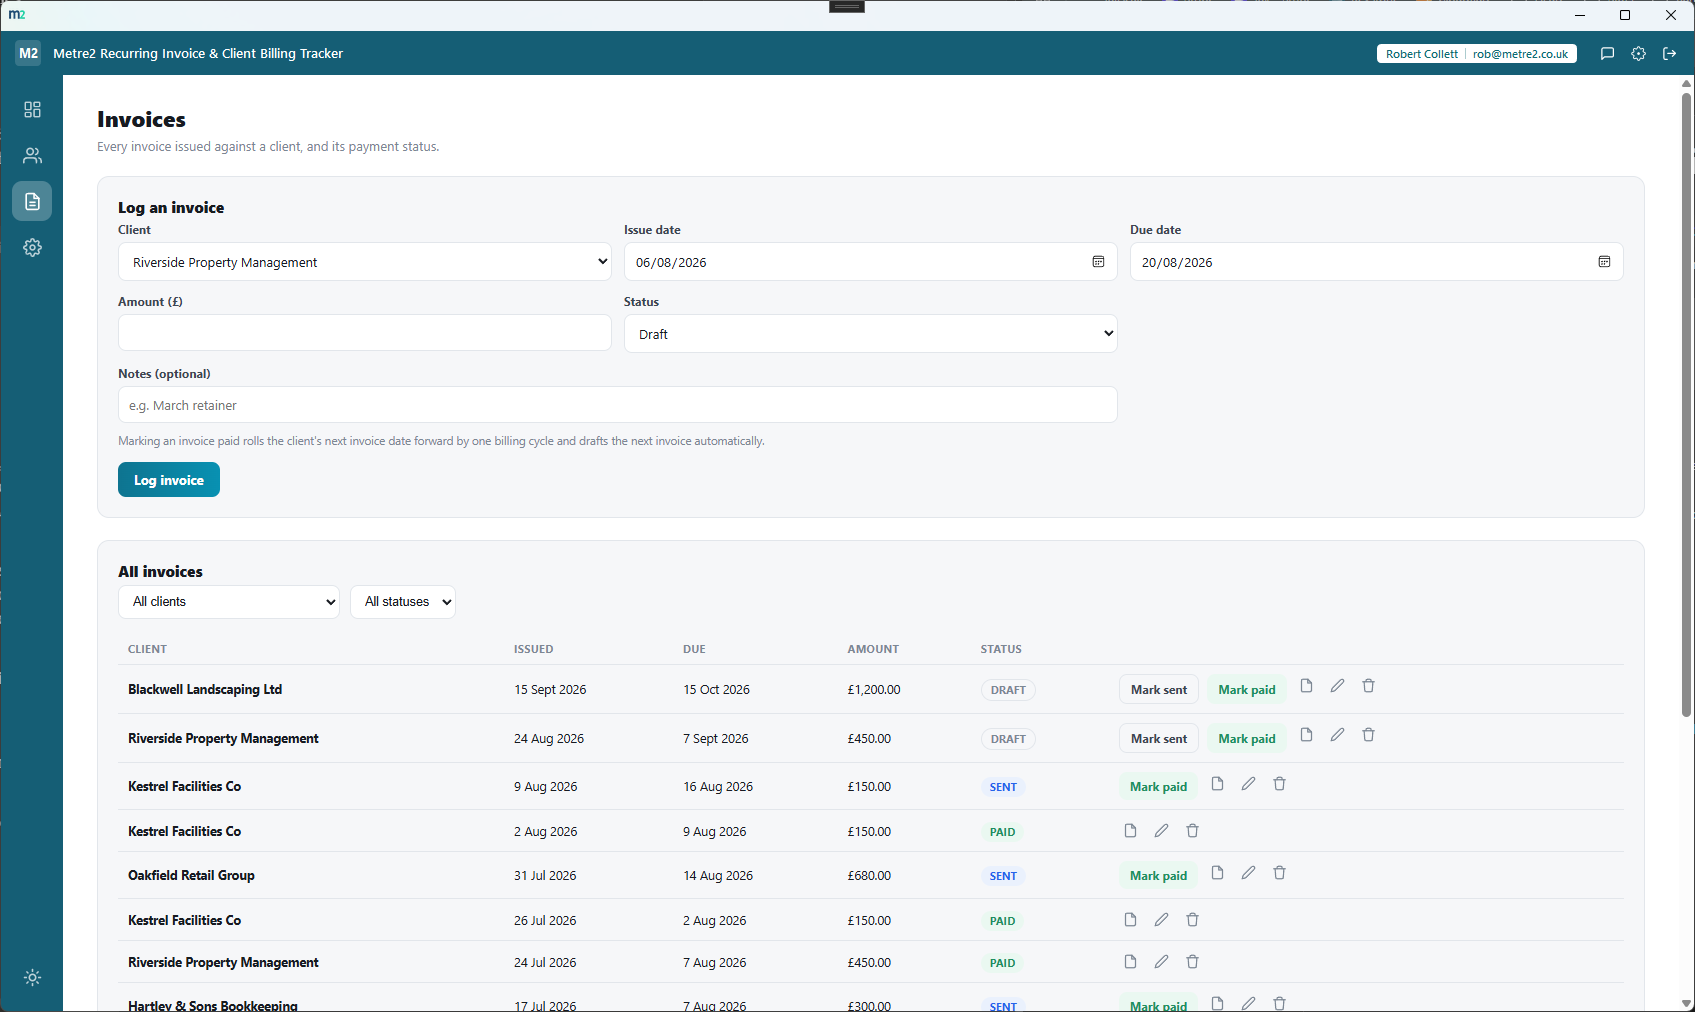
Task: Delete the Oakfield Retail Group invoice
Action: [x=1279, y=873]
